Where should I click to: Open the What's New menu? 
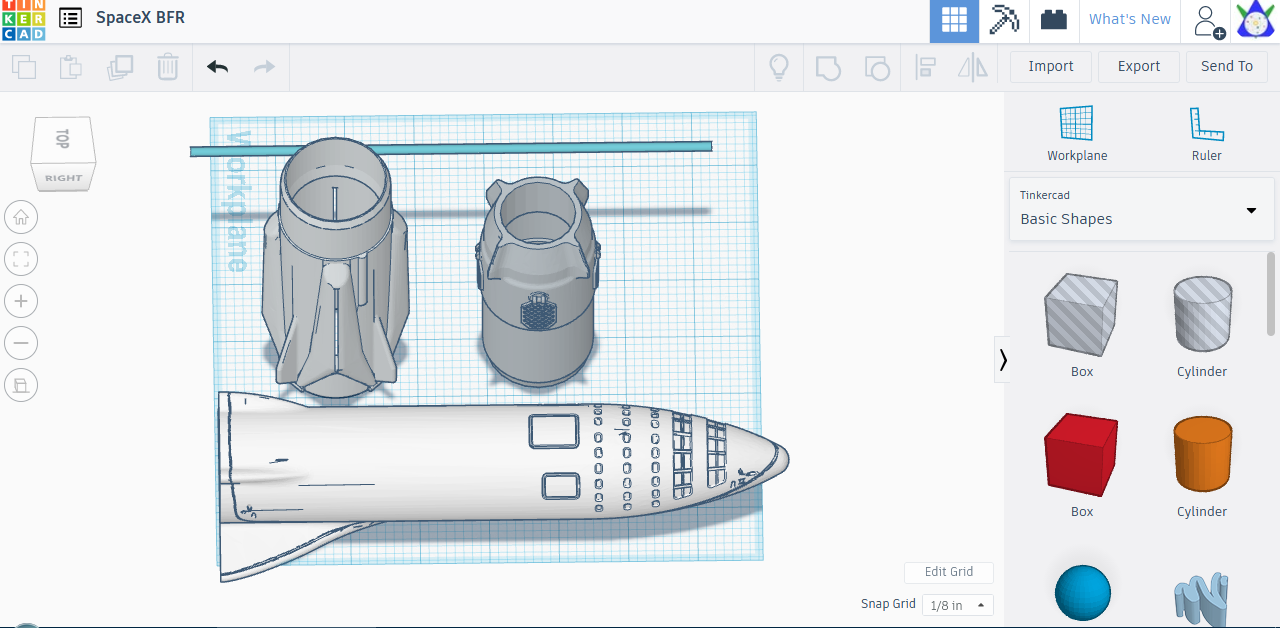pos(1130,19)
